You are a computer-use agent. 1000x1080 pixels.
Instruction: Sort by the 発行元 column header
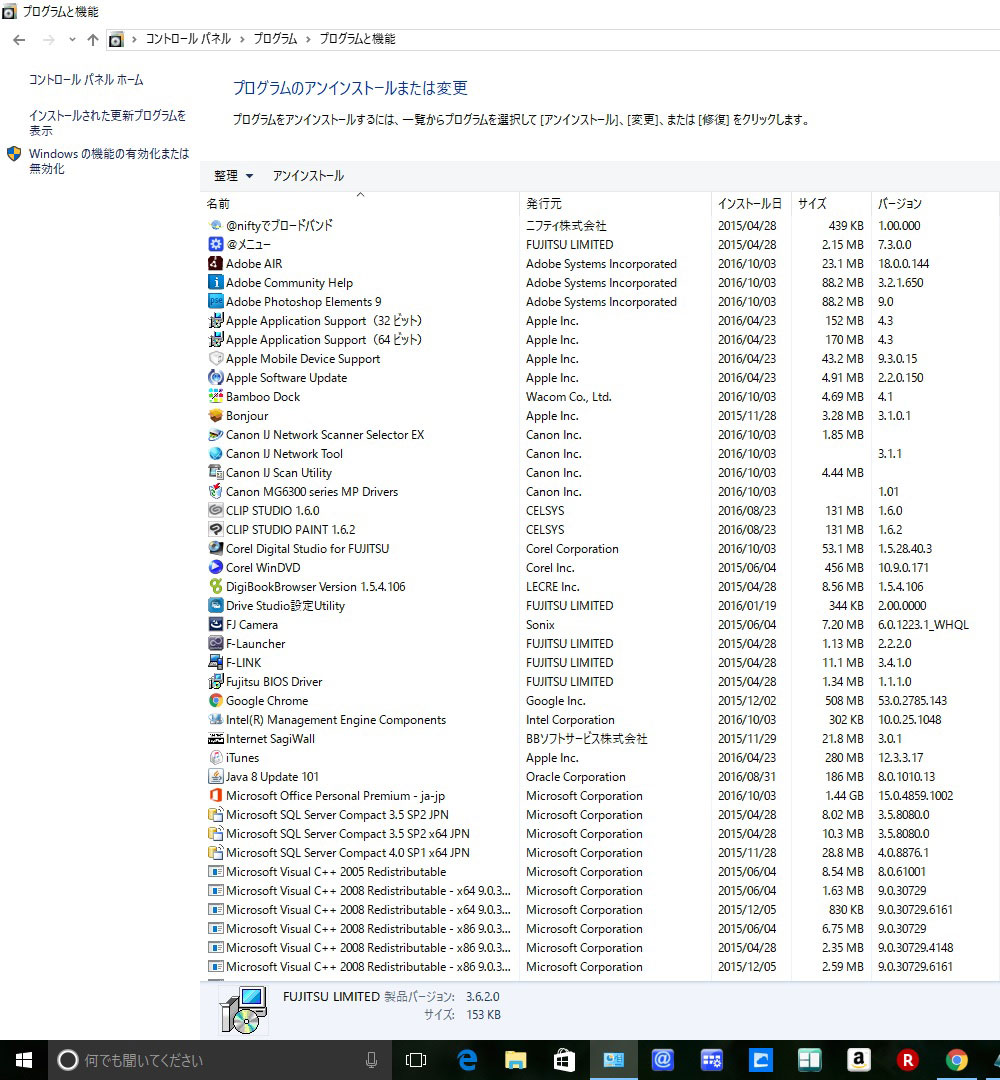point(615,203)
